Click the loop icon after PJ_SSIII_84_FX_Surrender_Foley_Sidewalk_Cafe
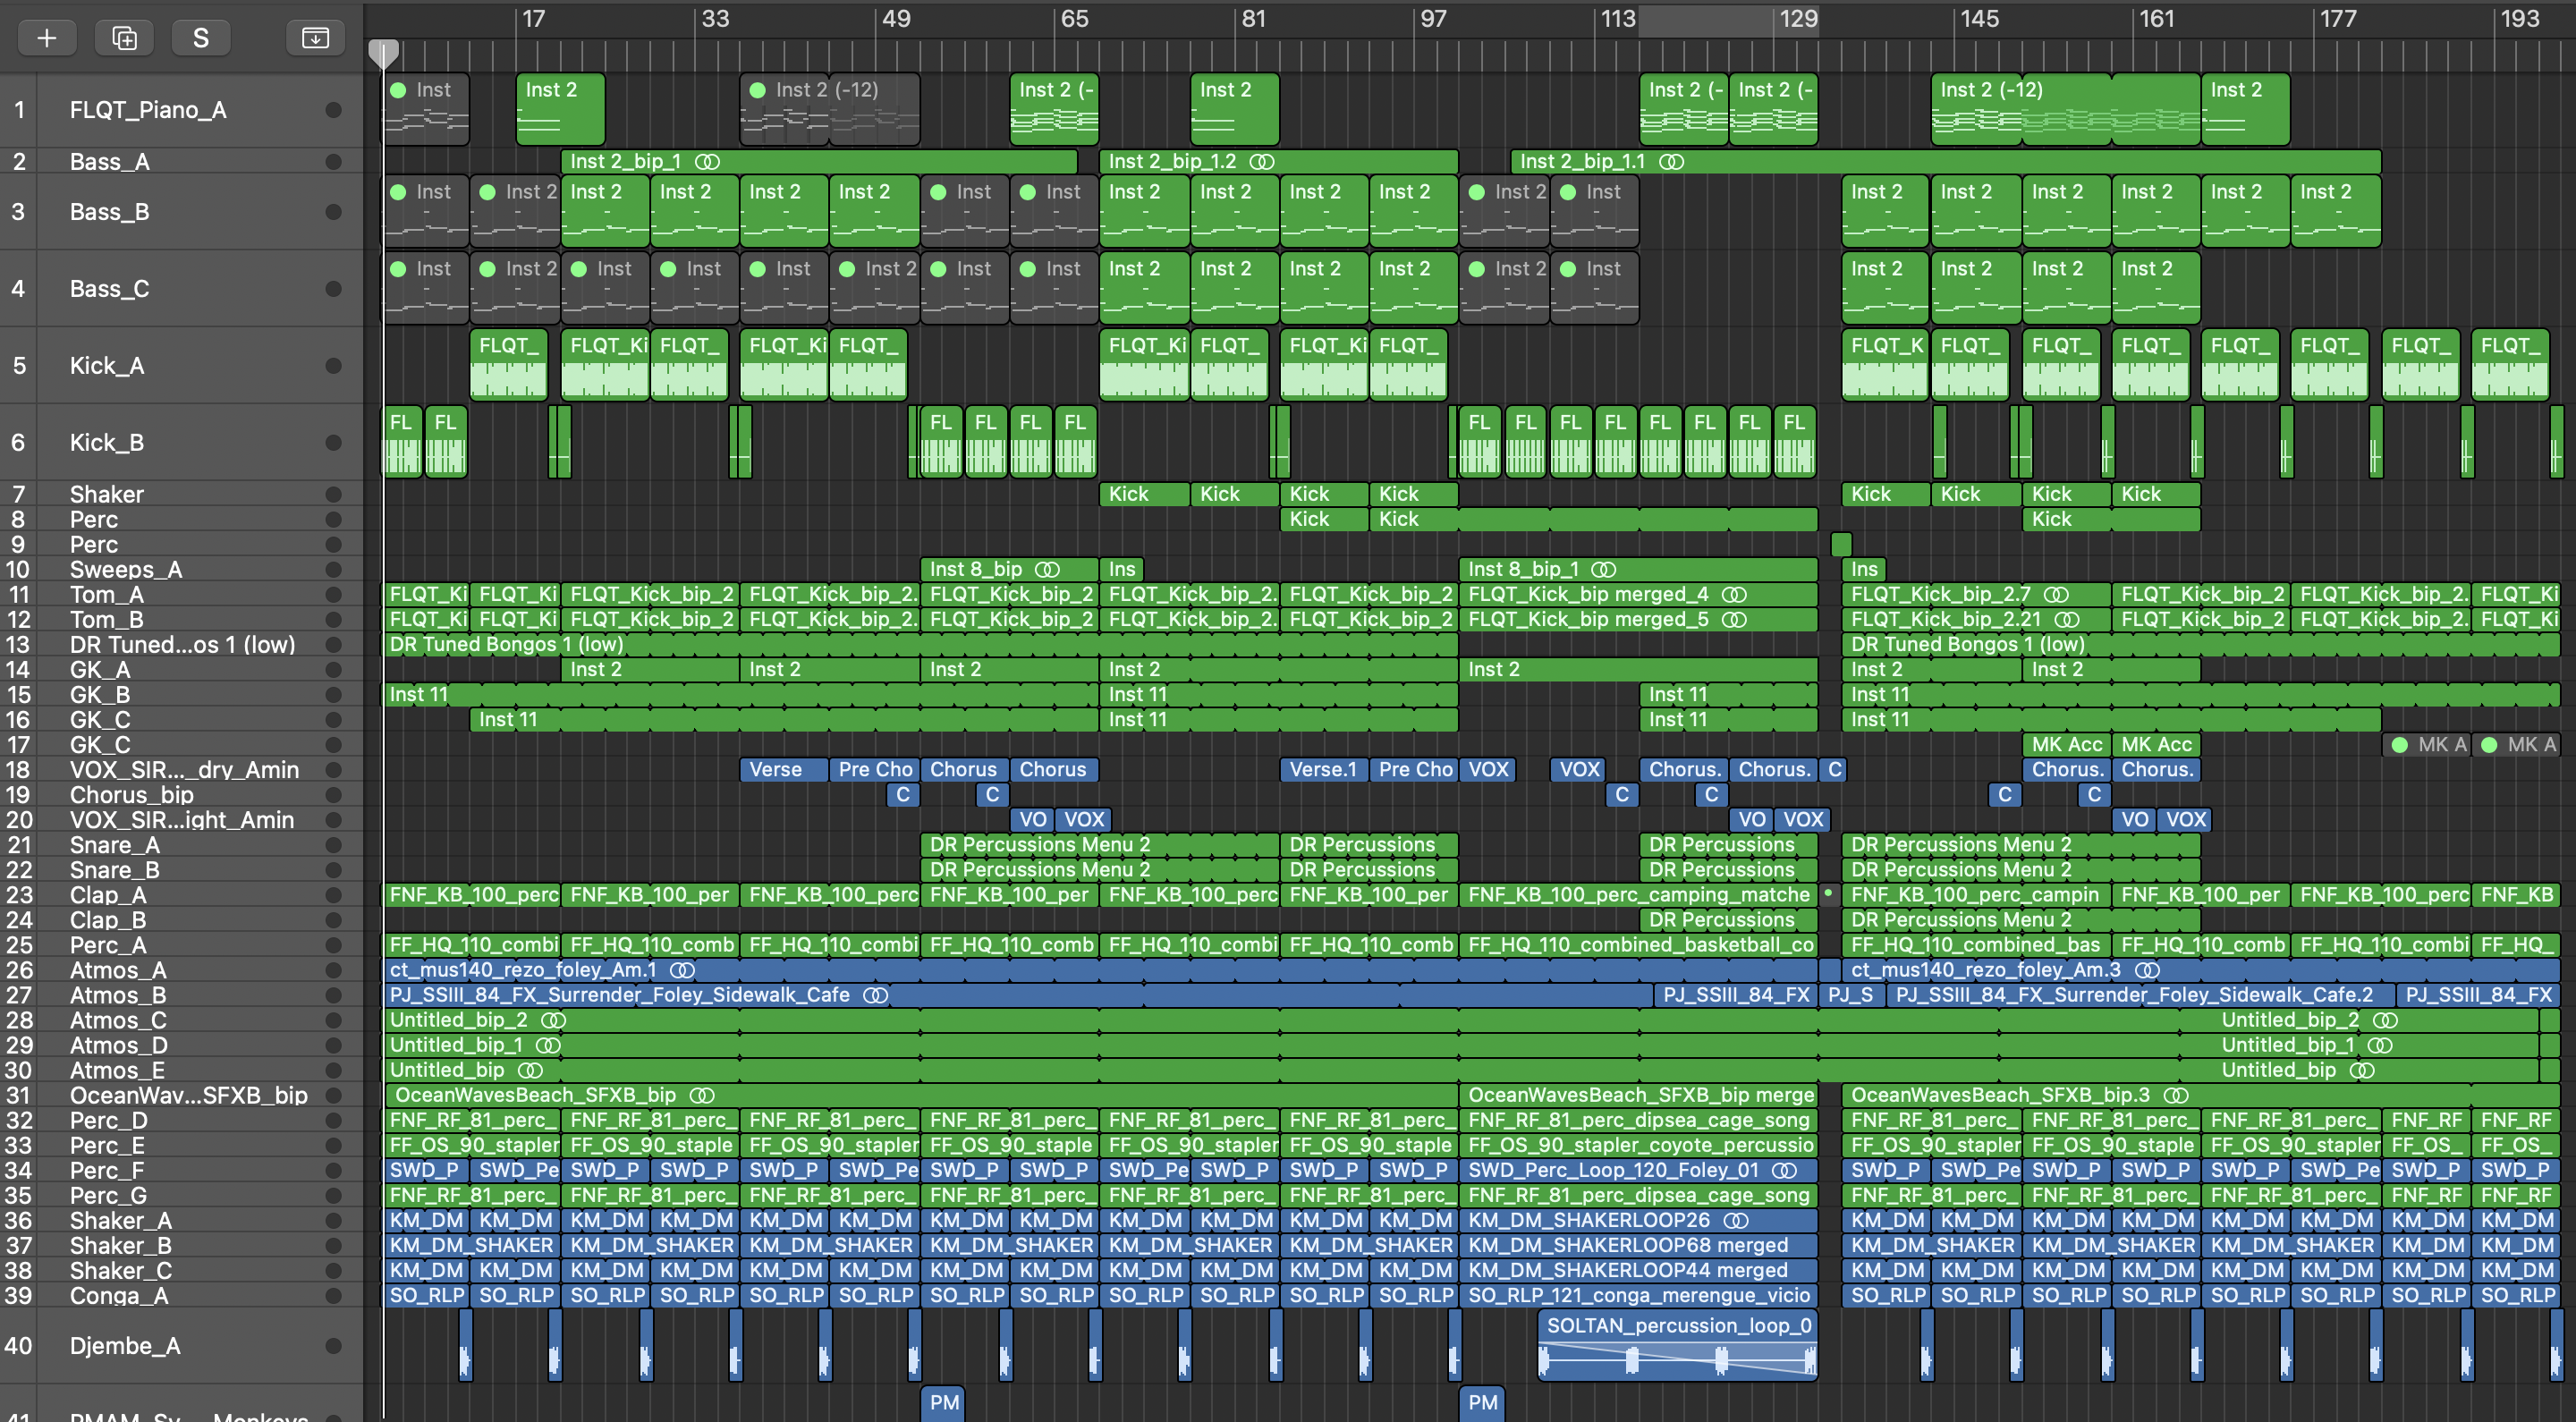The height and width of the screenshot is (1422, 2576). pos(875,995)
